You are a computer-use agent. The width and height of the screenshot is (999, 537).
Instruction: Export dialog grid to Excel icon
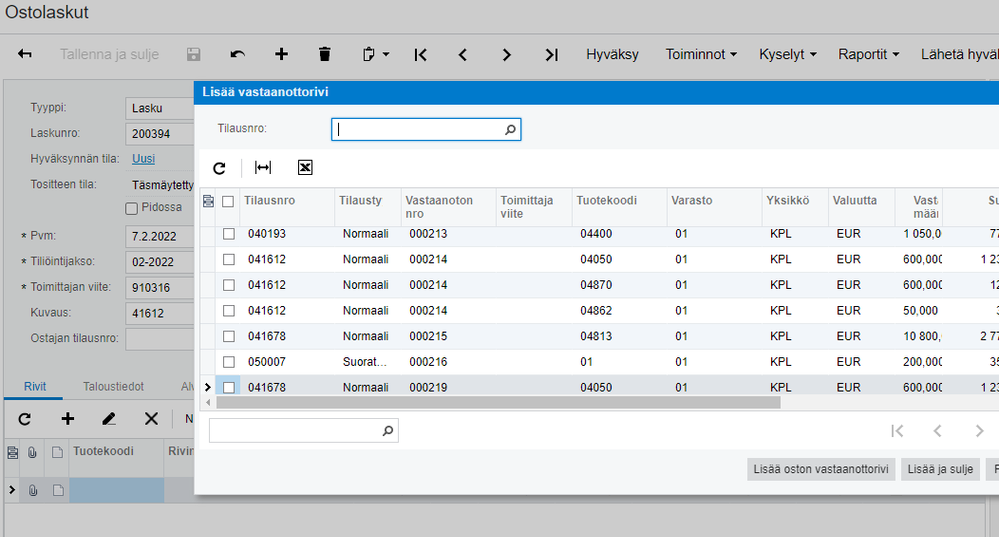[x=305, y=168]
